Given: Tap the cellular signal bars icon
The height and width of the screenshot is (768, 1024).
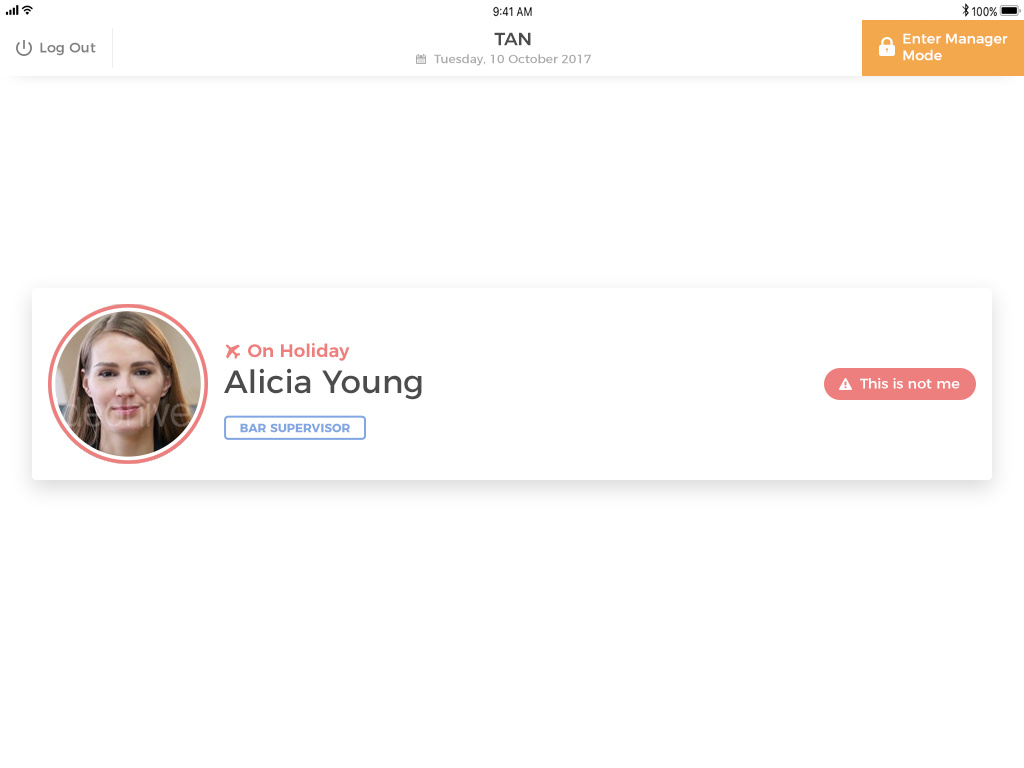Looking at the screenshot, I should (12, 10).
